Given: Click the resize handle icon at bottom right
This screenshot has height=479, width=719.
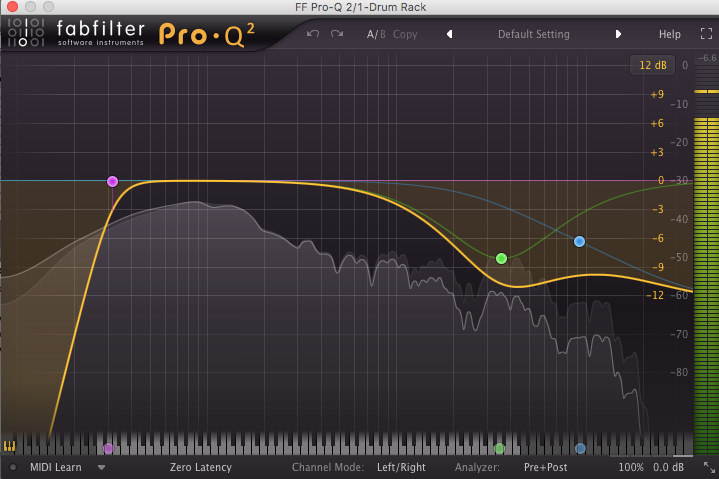Looking at the screenshot, I should coord(709,468).
